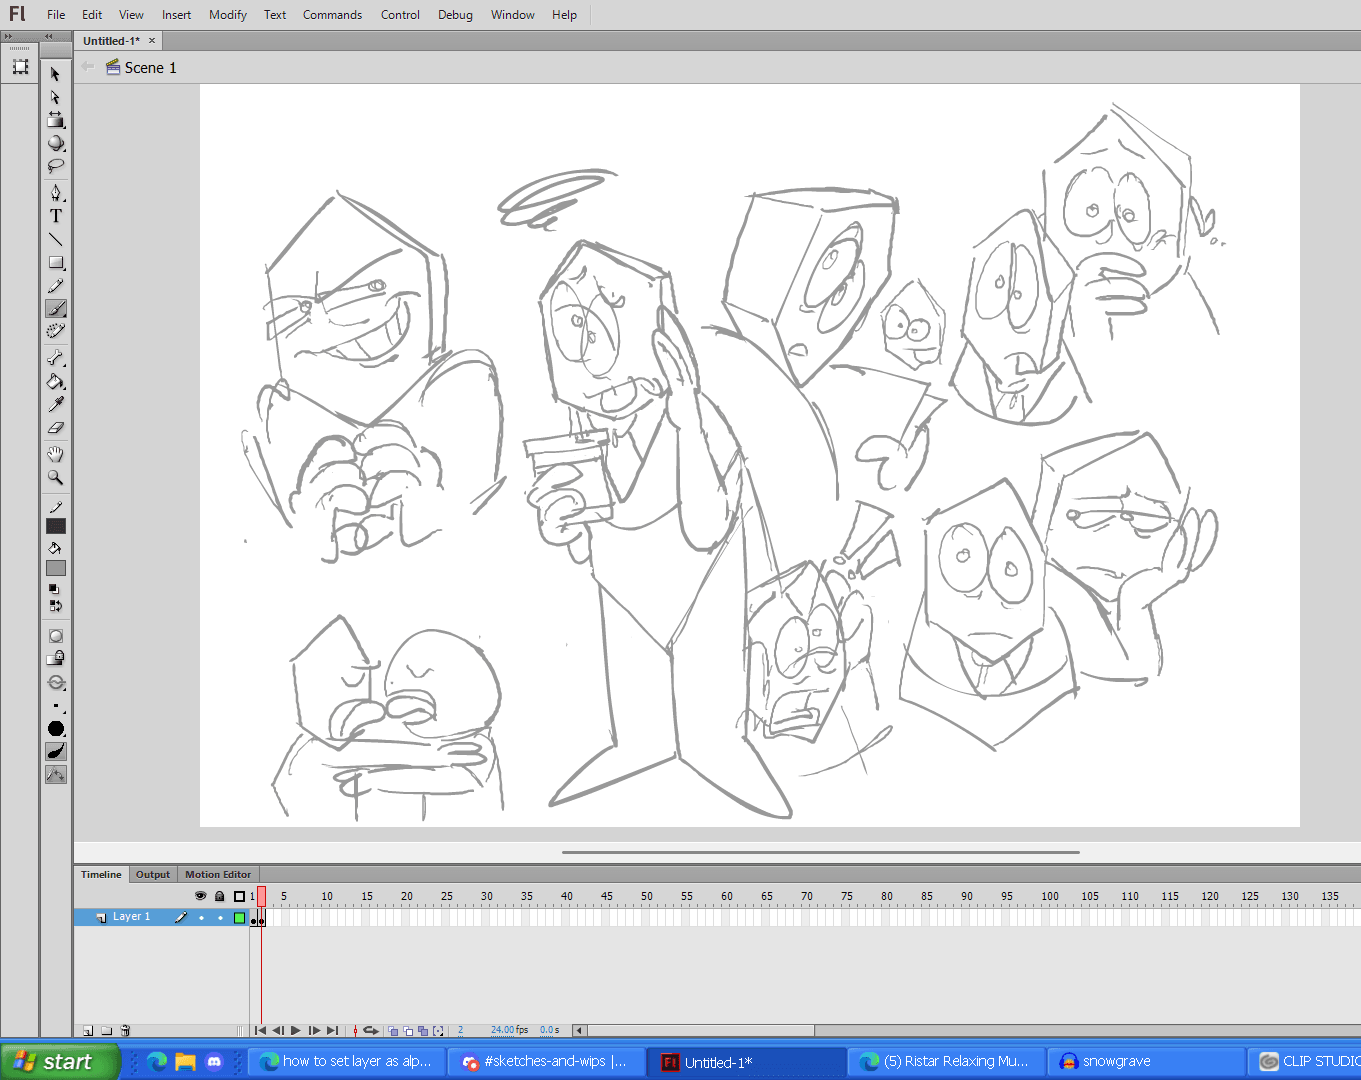The width and height of the screenshot is (1361, 1080).
Task: Collapse the tools panel with double arrows
Action: click(x=48, y=36)
